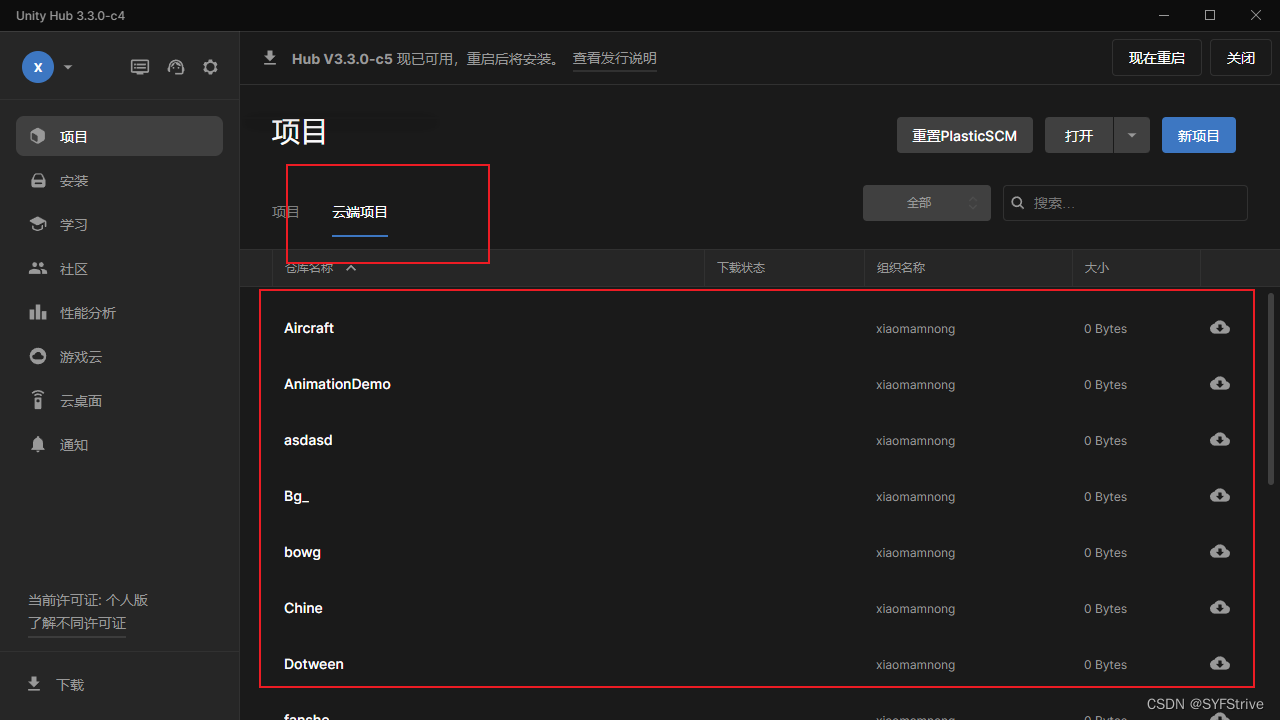Click the cloud download icon for Aircraft

(1220, 327)
